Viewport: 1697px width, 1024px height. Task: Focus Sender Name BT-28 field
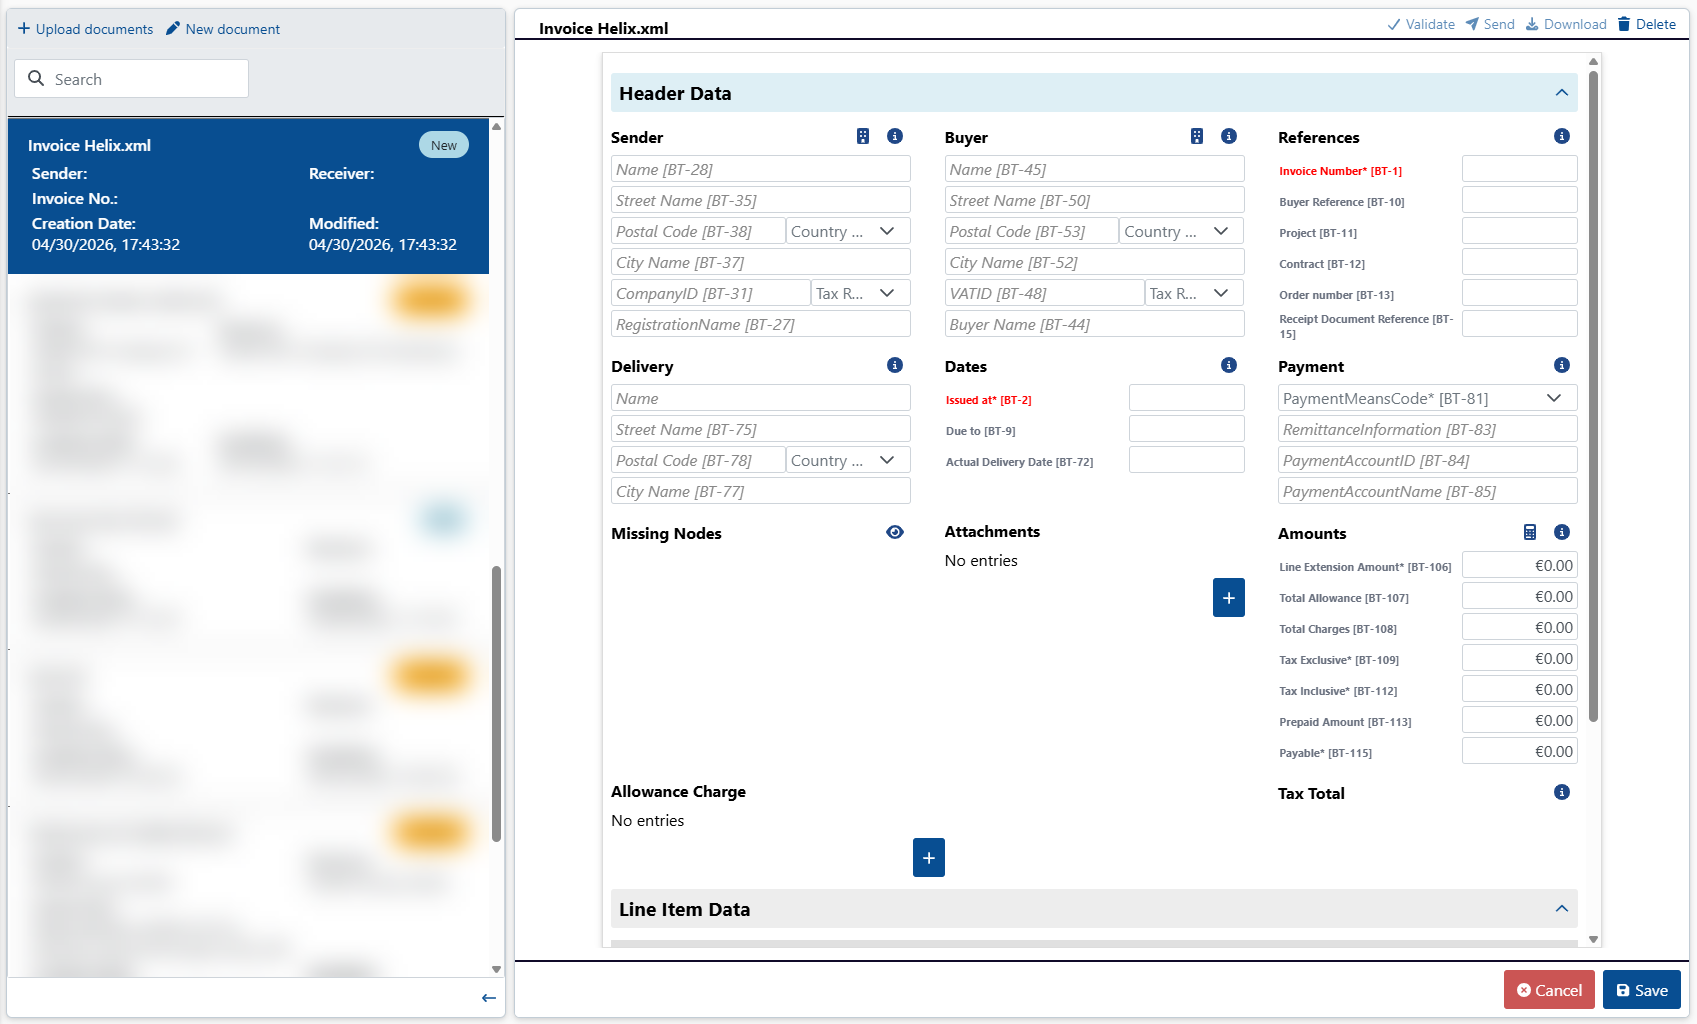coord(761,169)
